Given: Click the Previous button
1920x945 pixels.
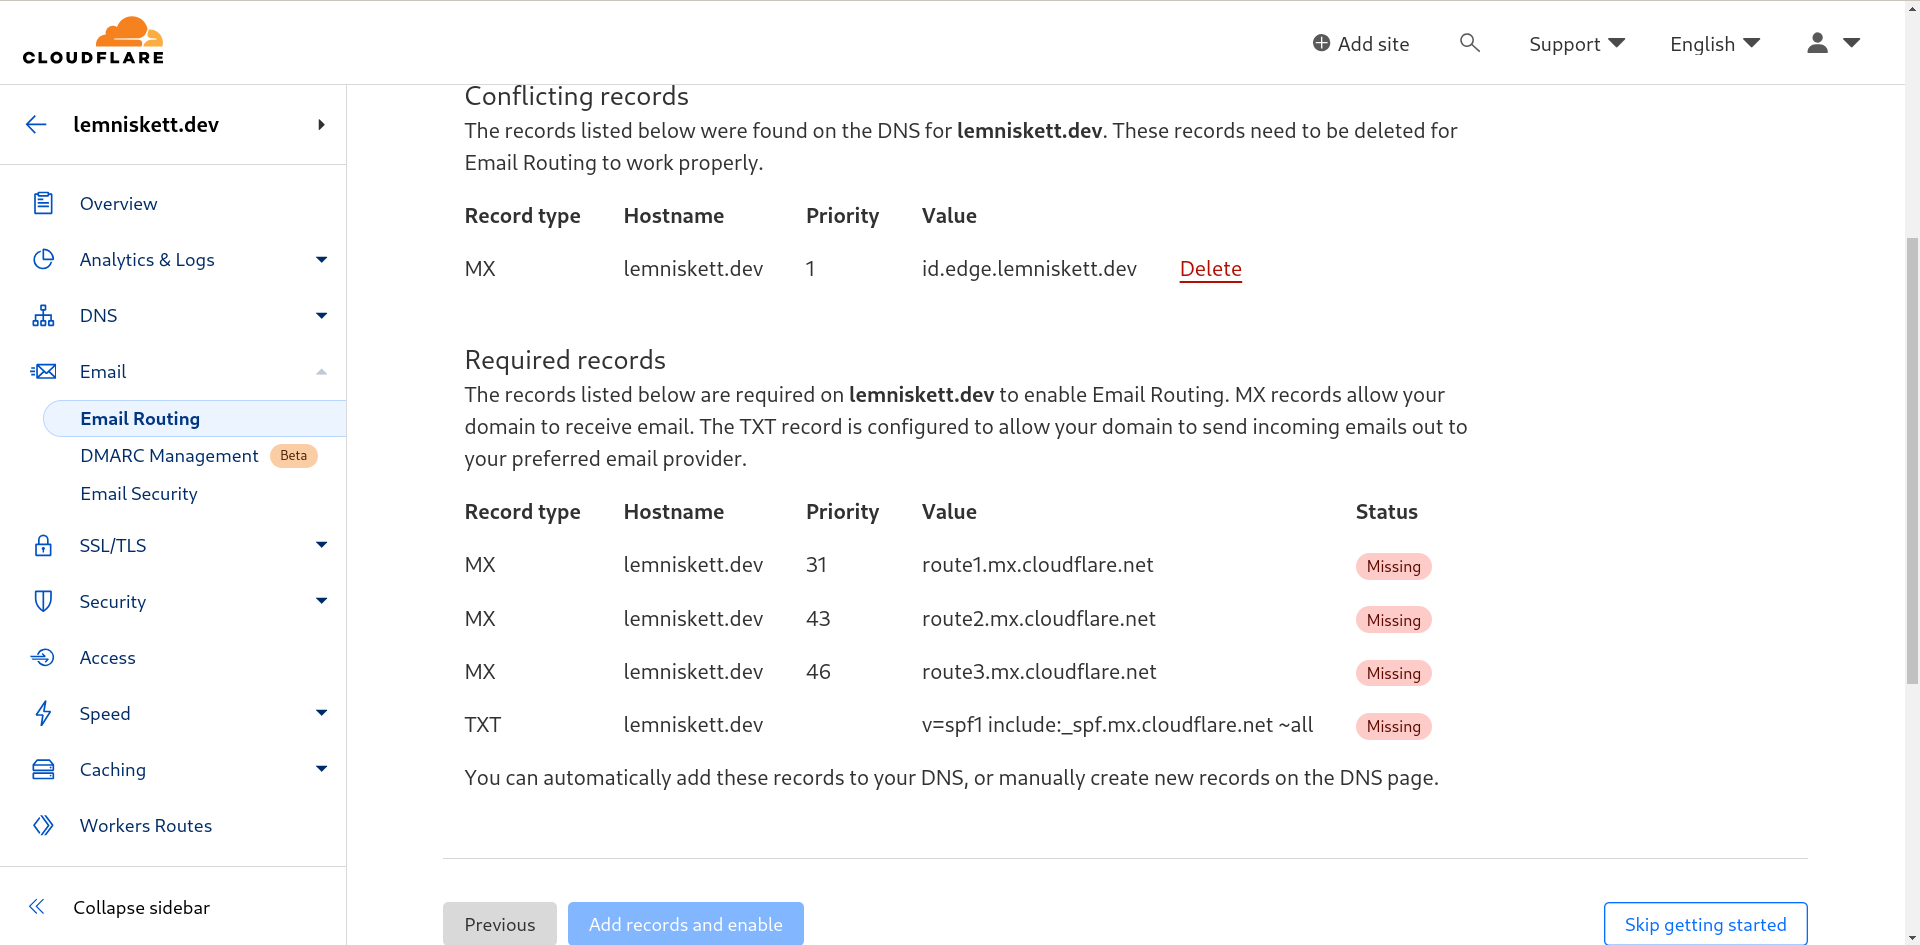Looking at the screenshot, I should click(500, 924).
